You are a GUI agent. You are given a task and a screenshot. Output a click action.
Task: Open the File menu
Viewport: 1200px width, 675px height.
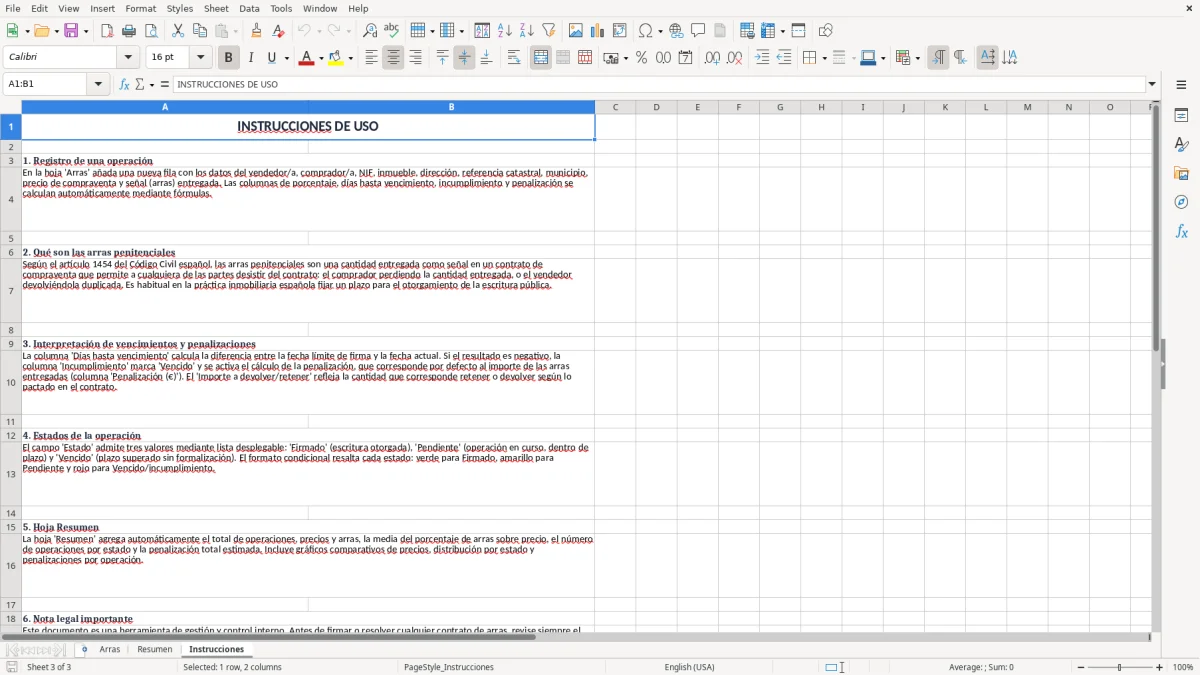tap(12, 8)
